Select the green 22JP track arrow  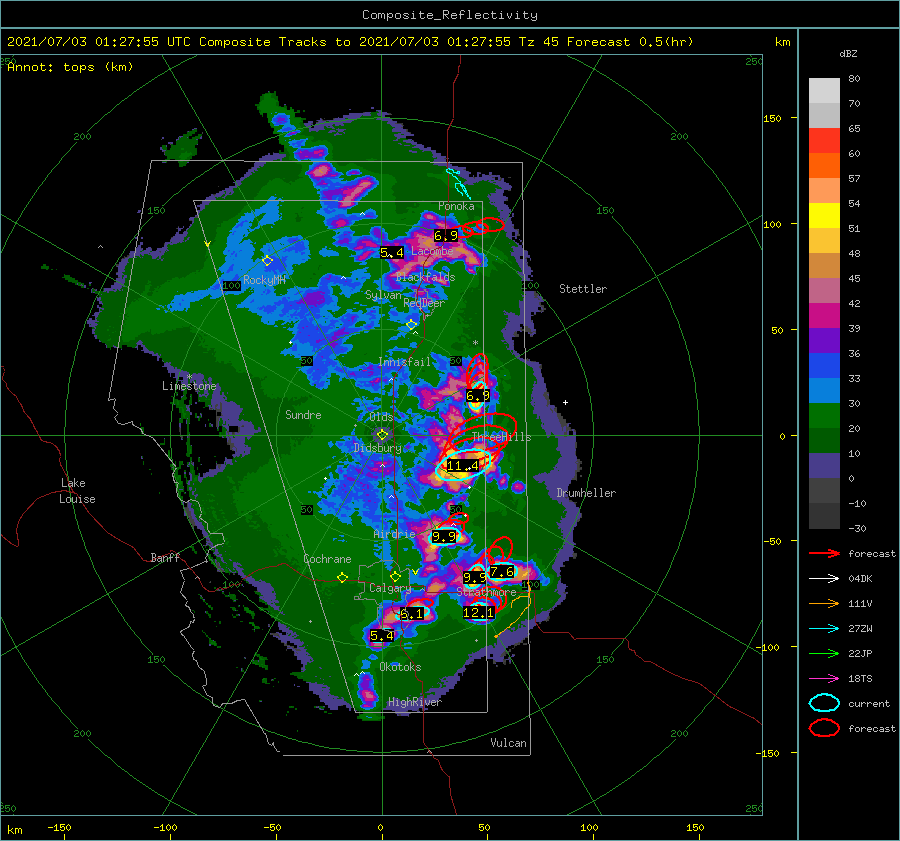[824, 653]
